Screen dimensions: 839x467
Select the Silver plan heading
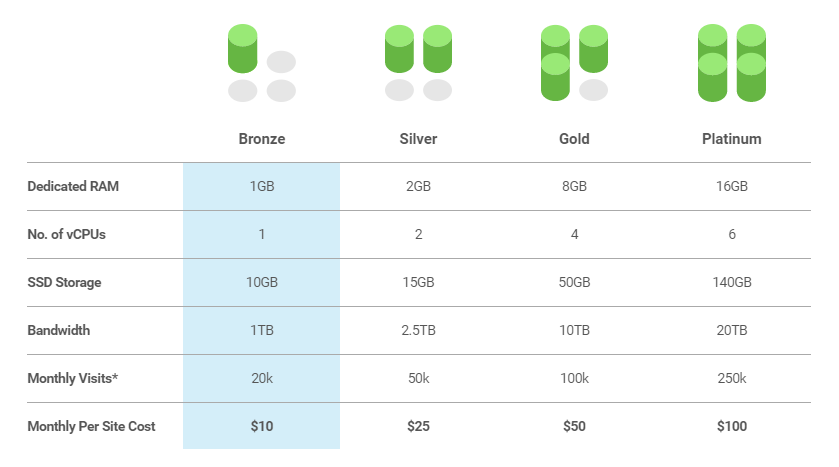tap(418, 139)
